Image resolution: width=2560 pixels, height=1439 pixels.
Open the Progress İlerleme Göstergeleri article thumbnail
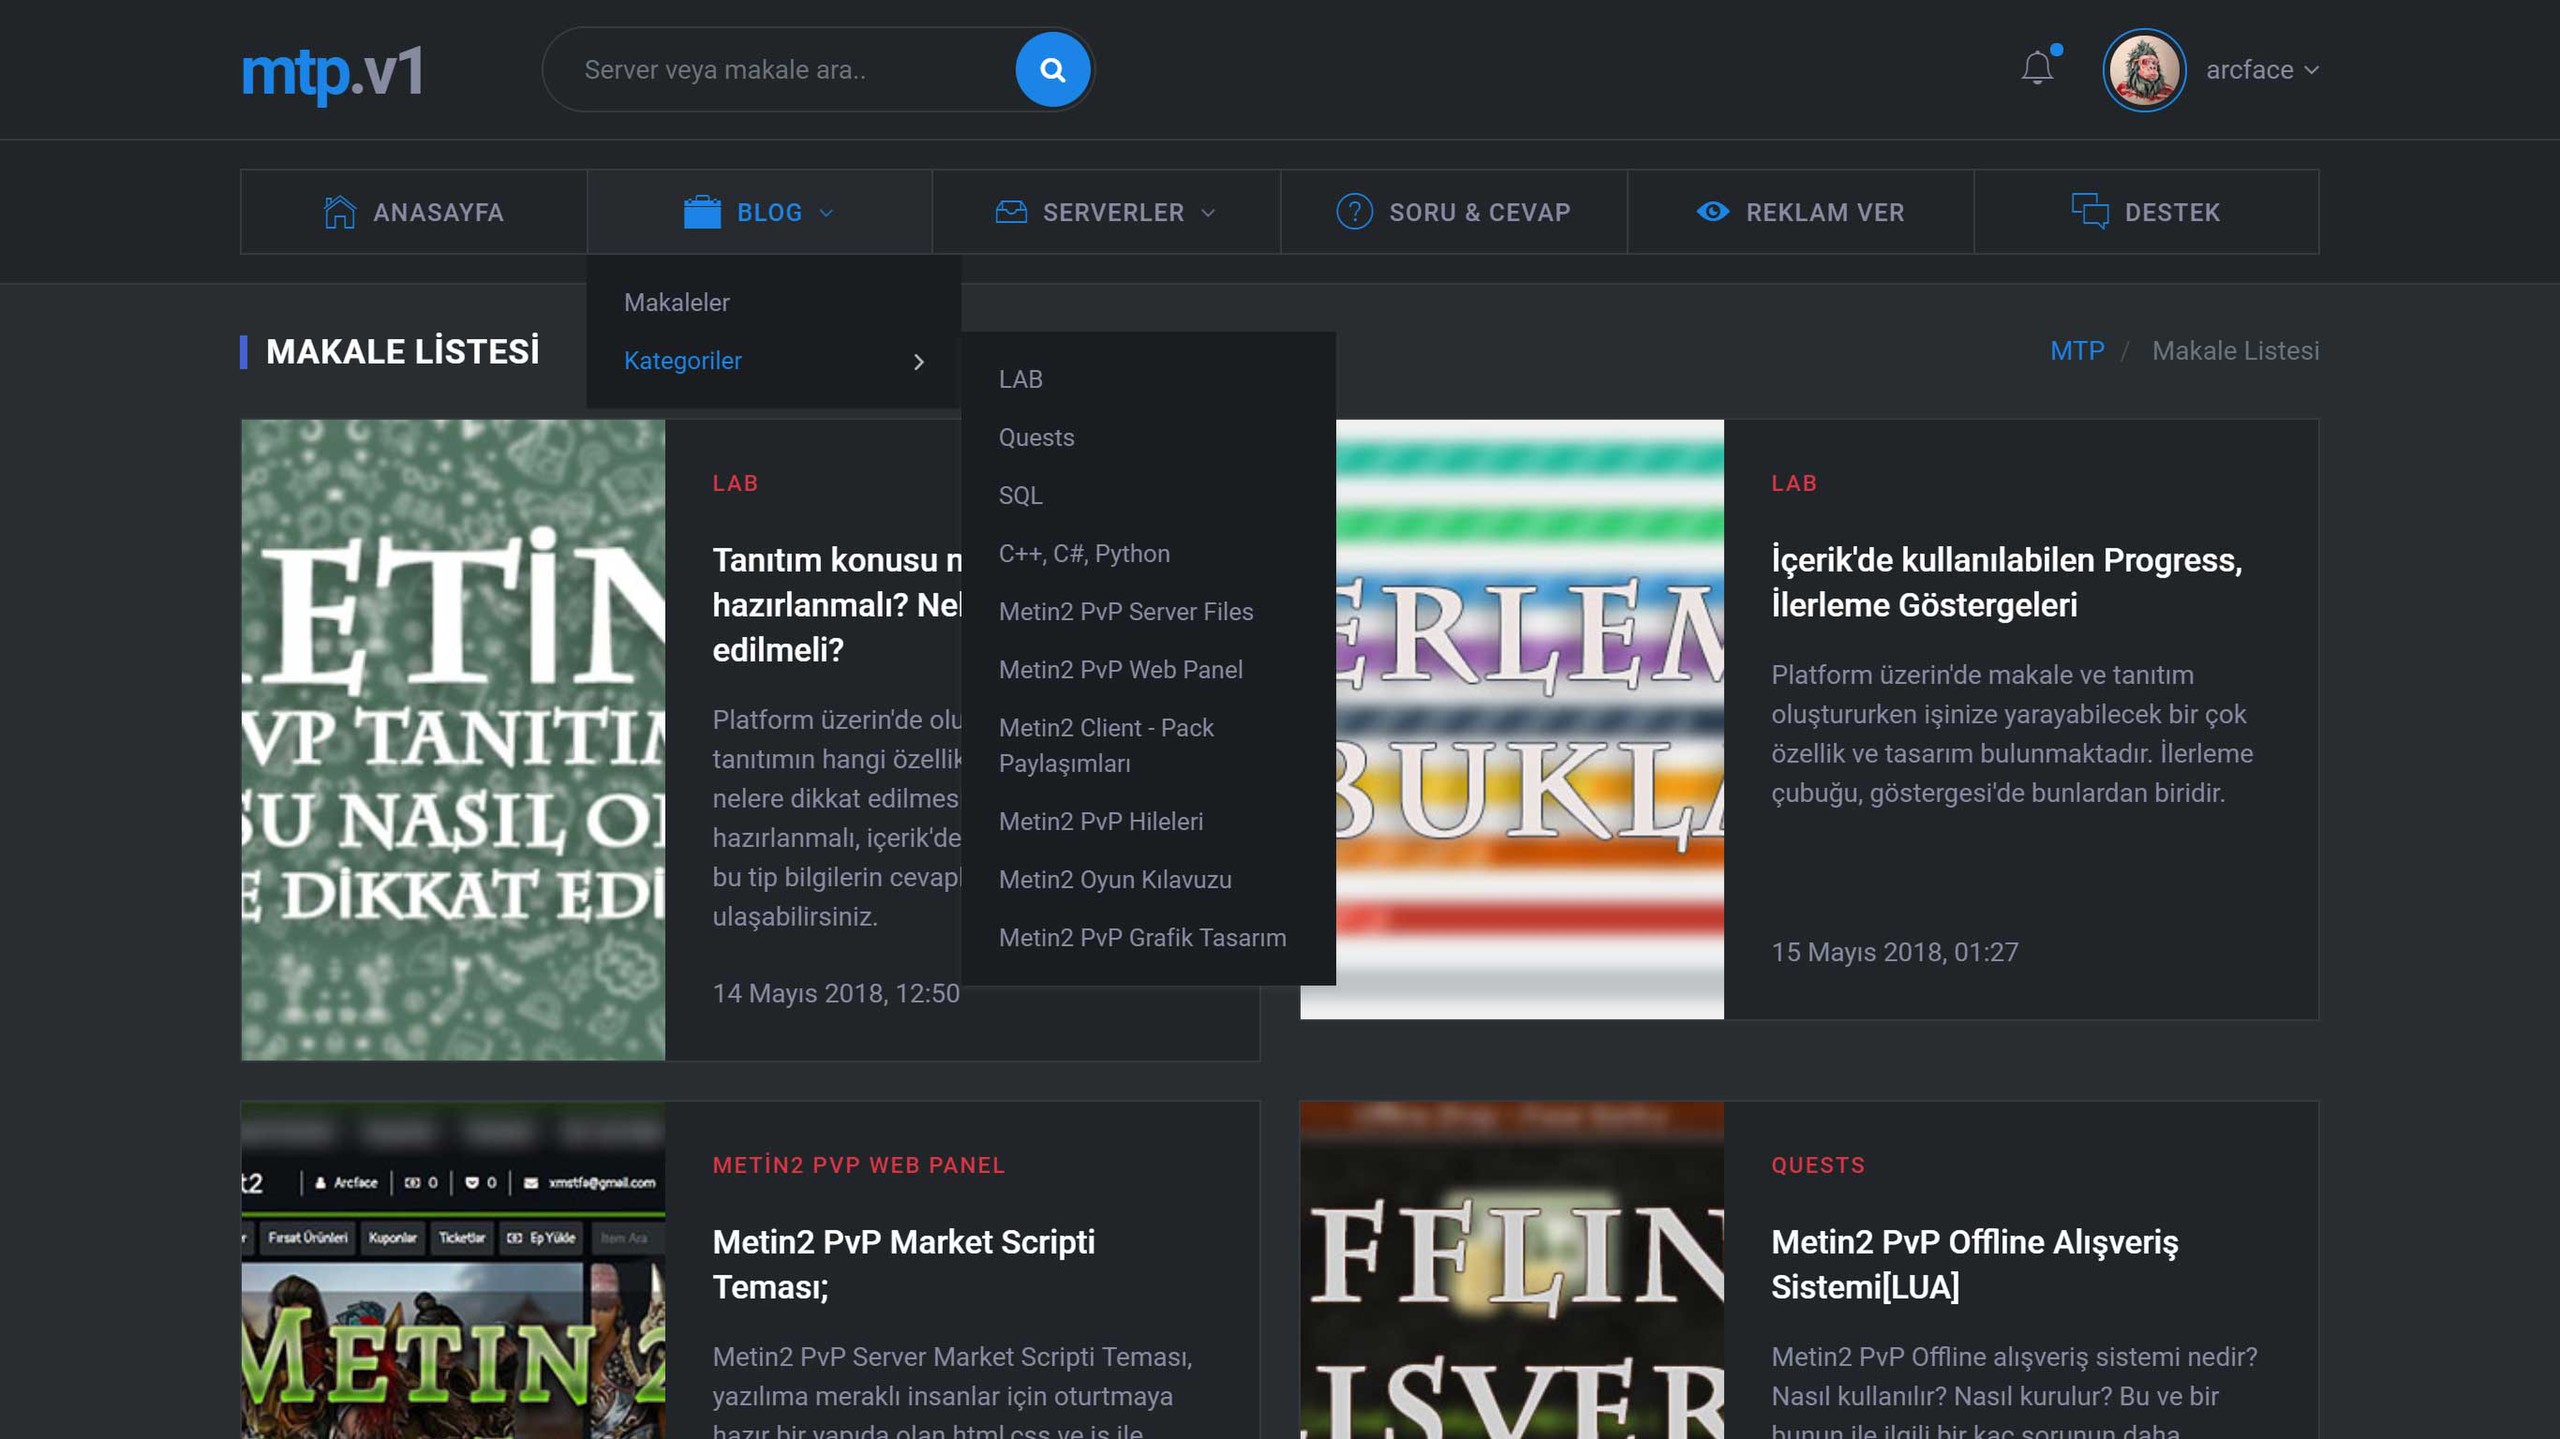[x=1530, y=719]
